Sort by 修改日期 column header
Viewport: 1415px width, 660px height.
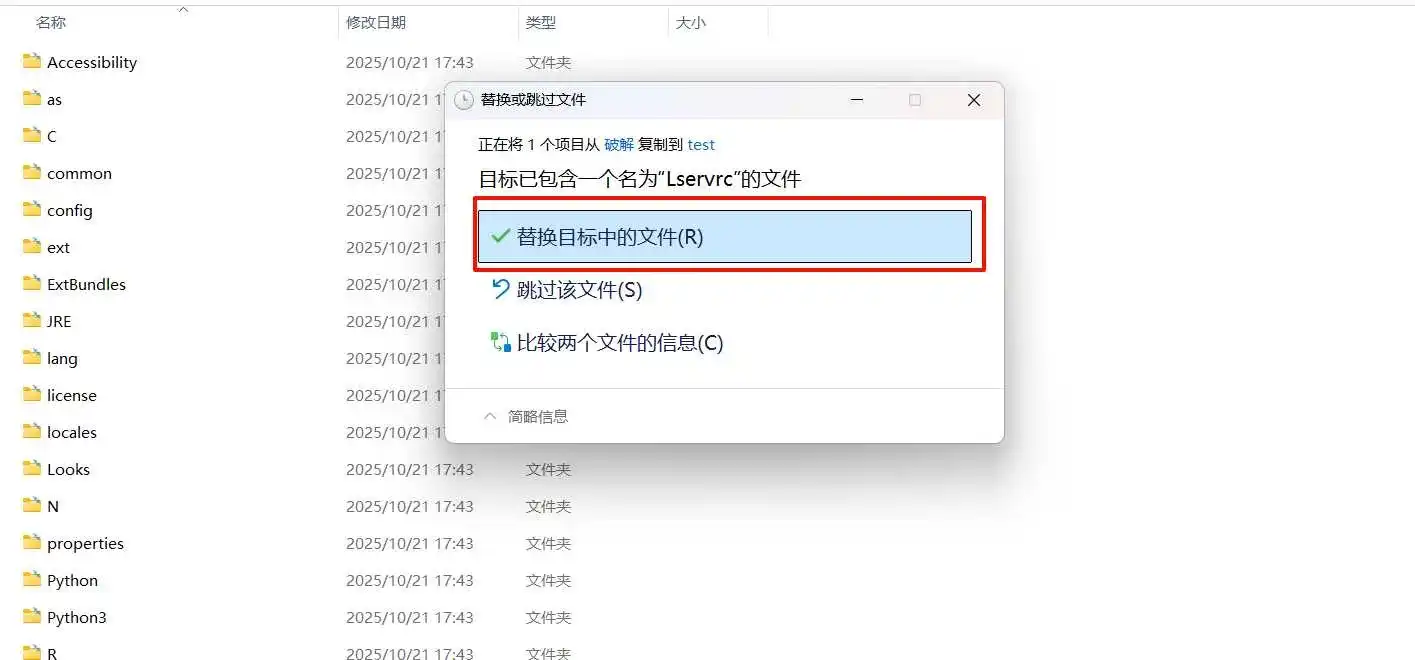[376, 22]
